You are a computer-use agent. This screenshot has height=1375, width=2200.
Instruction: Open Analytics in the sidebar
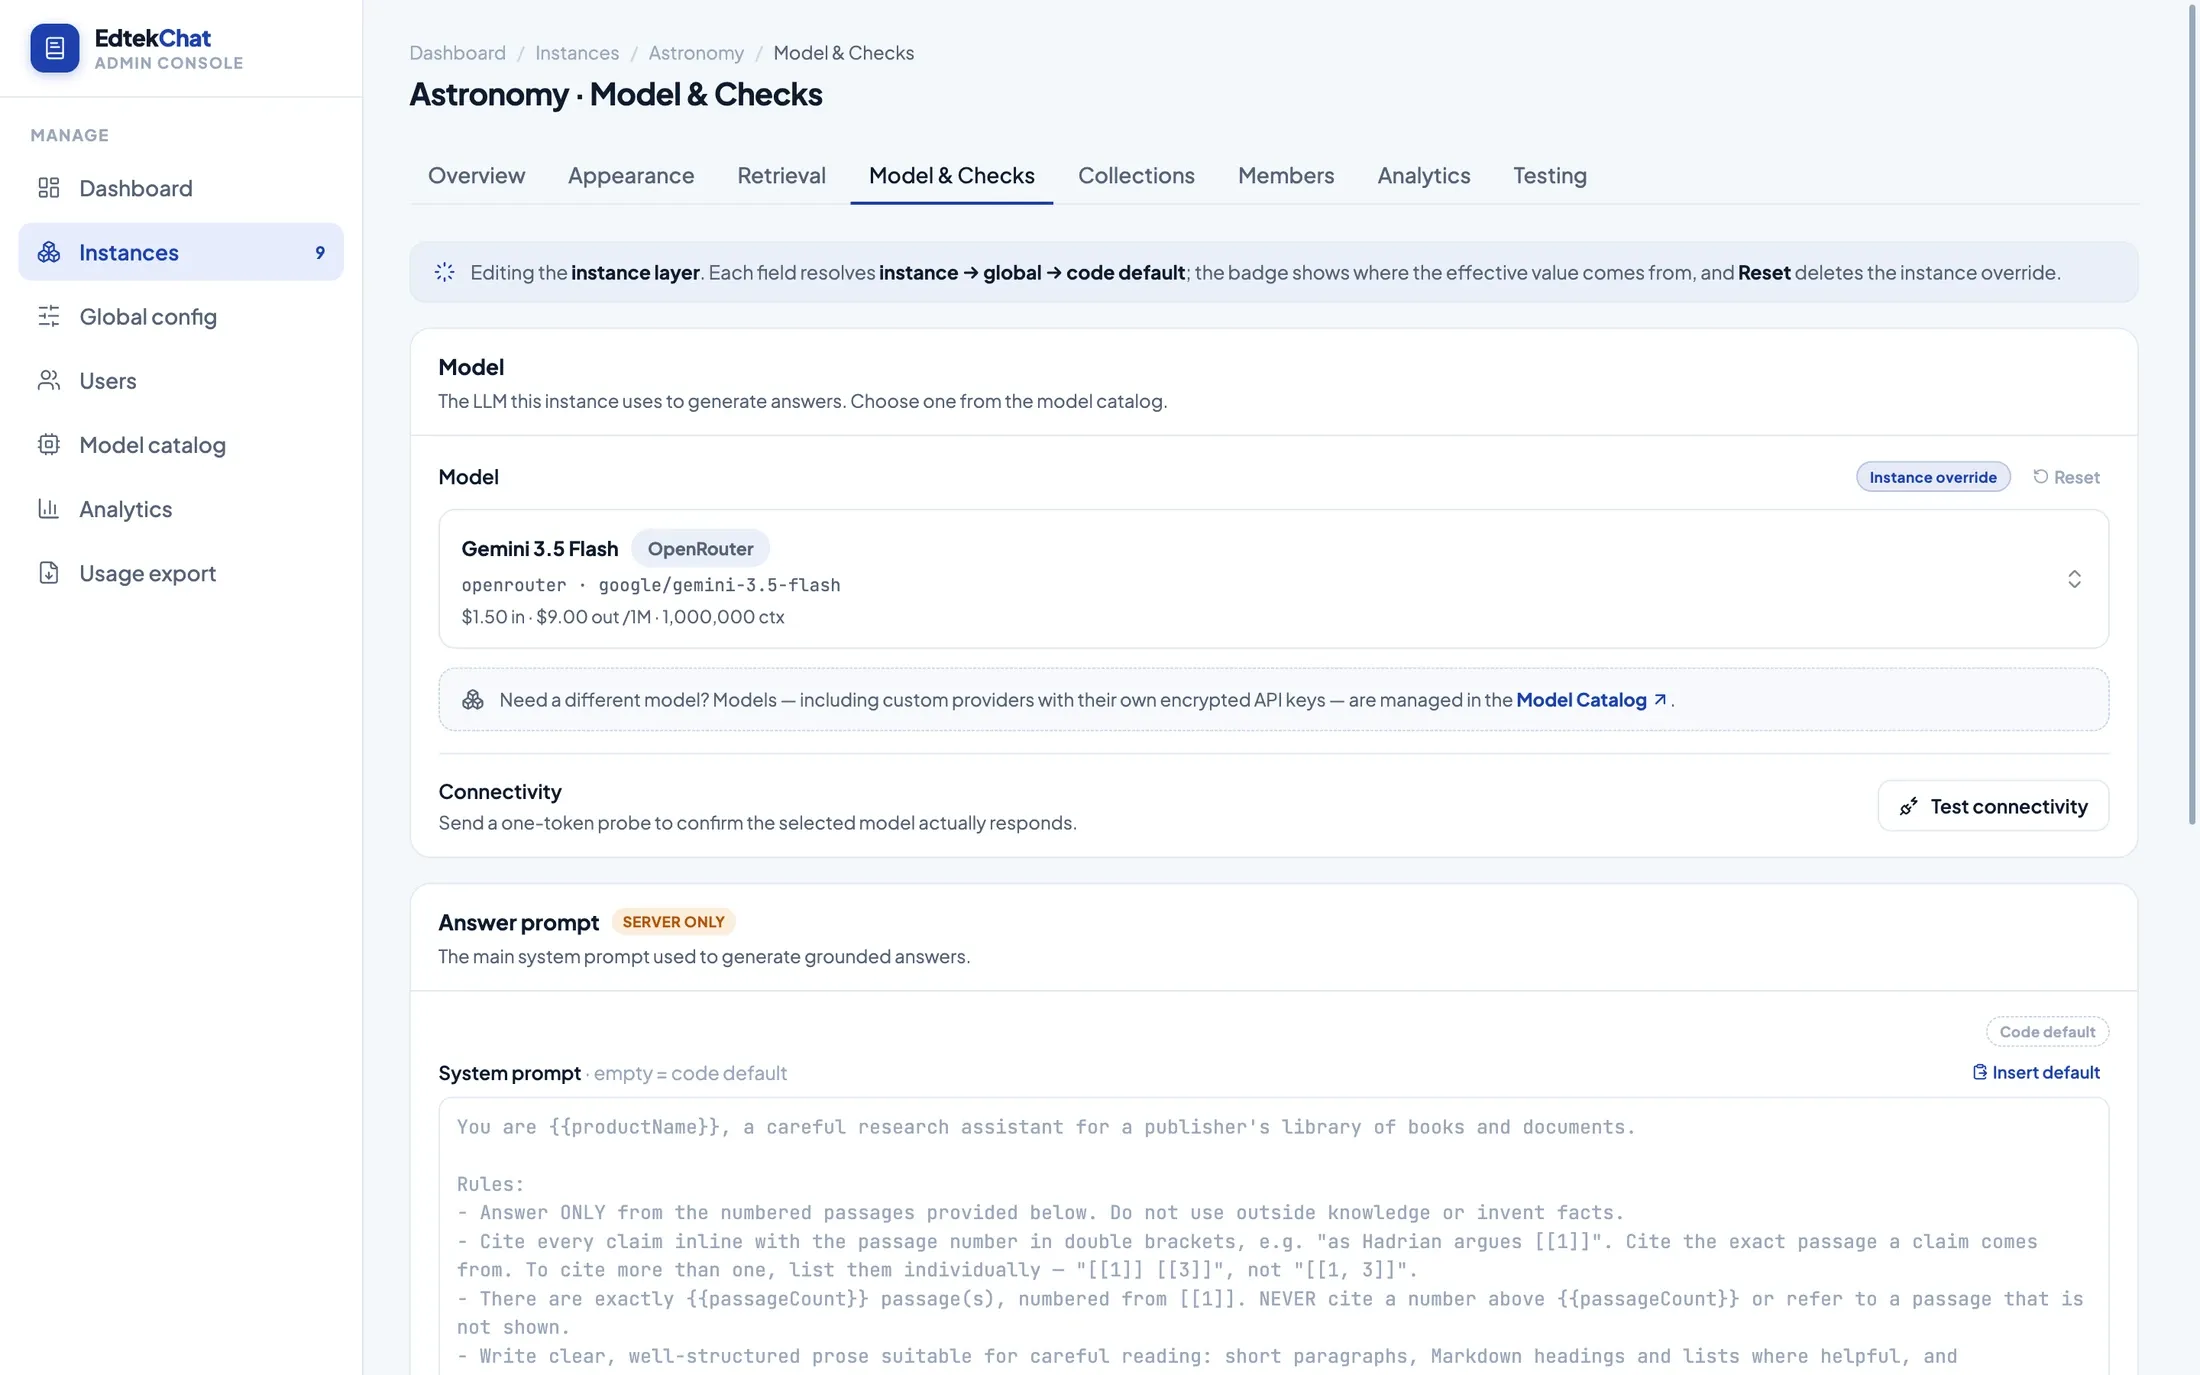click(x=181, y=509)
